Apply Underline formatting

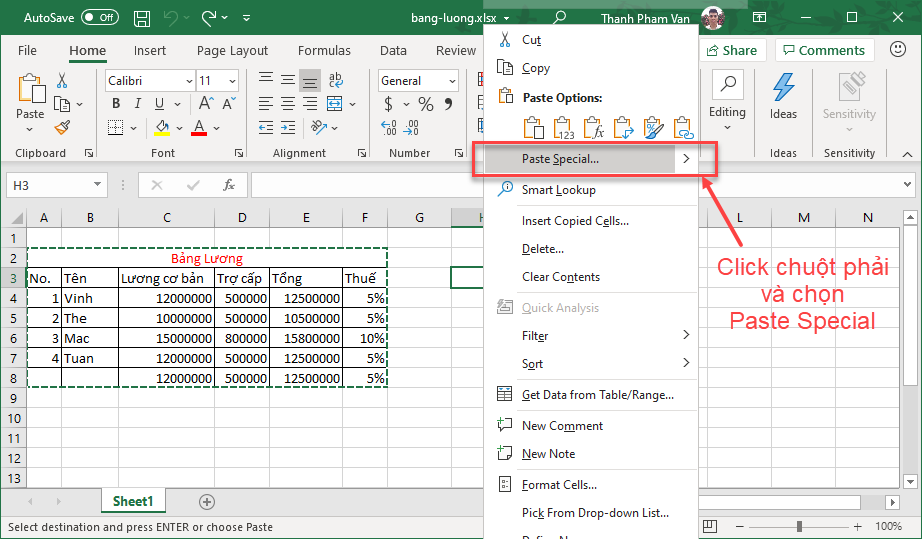159,104
